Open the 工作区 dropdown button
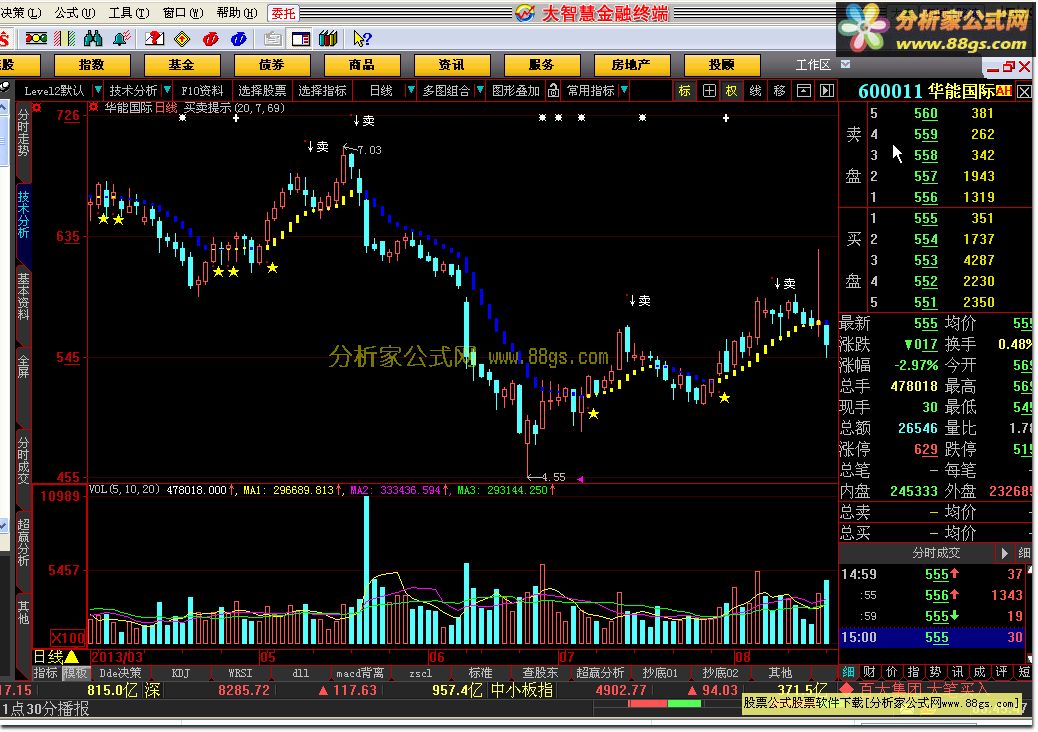 [x=845, y=64]
